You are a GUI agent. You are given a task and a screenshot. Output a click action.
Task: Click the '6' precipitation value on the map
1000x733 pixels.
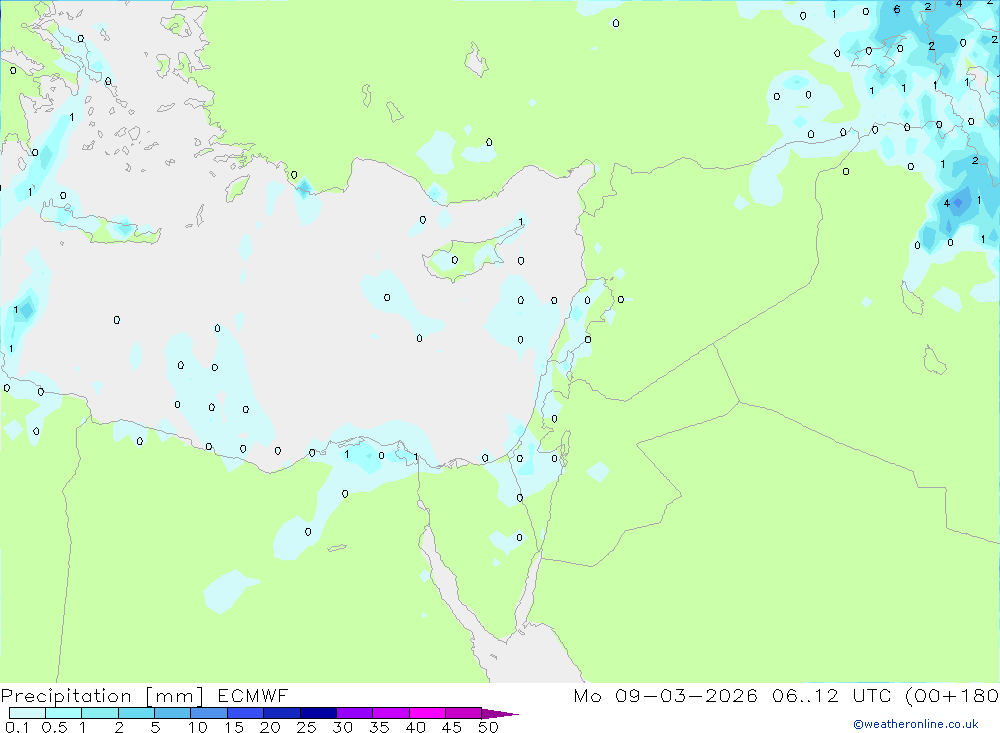pos(897,10)
